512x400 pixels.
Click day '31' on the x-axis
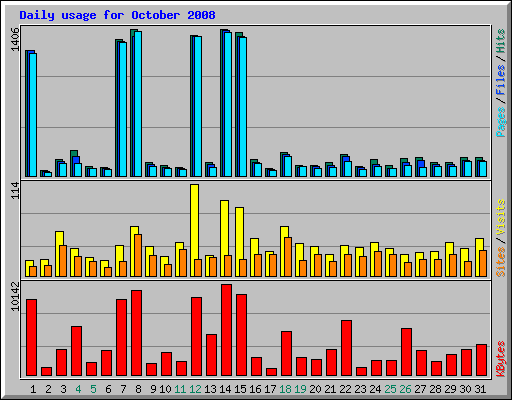[480, 389]
